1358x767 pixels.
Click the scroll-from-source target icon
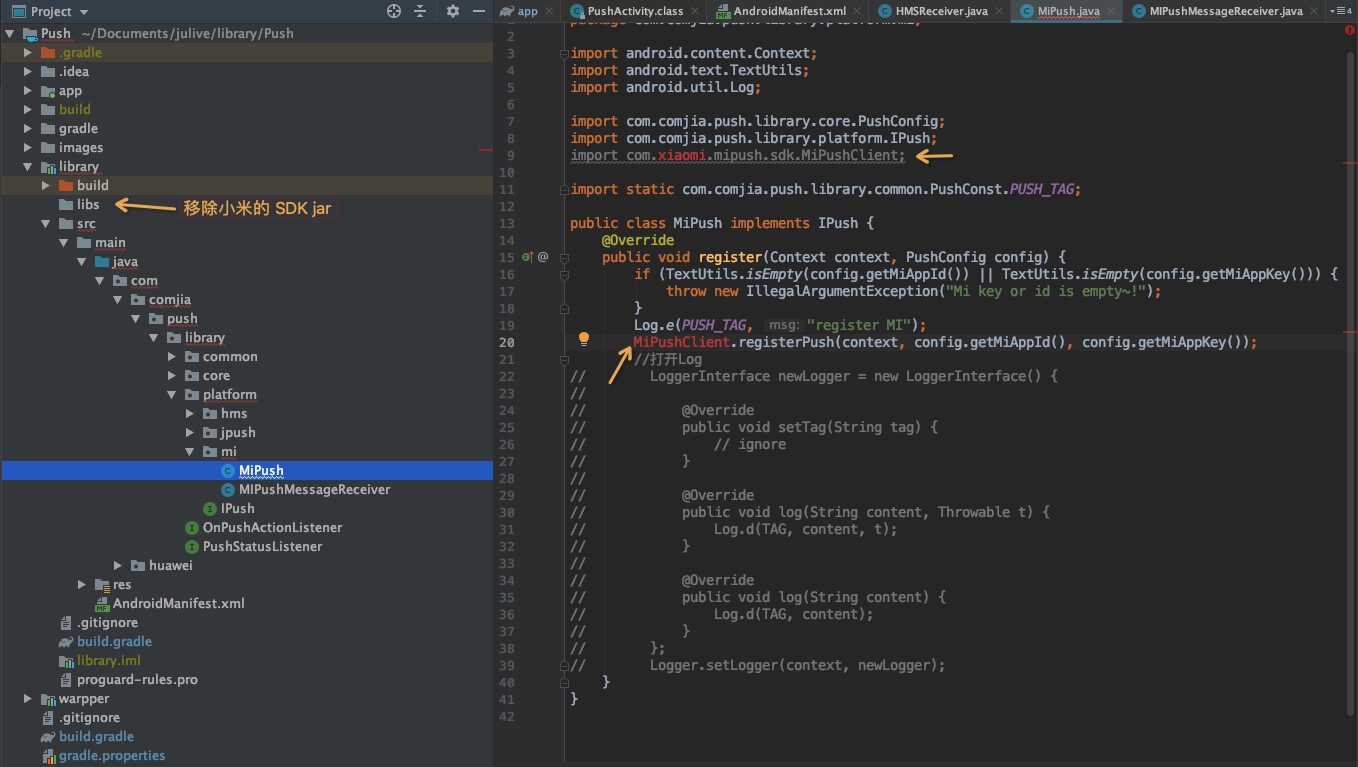[394, 11]
